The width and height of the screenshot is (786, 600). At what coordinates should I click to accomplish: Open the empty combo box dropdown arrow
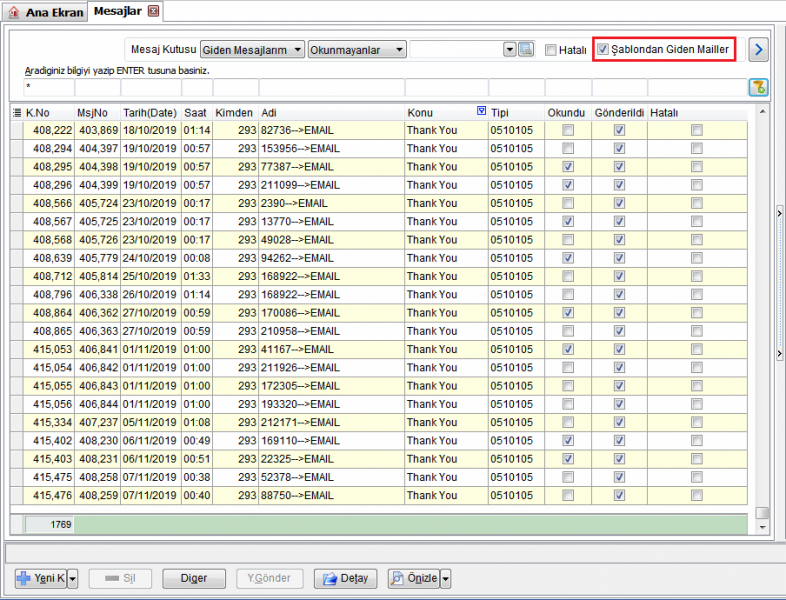pos(510,50)
